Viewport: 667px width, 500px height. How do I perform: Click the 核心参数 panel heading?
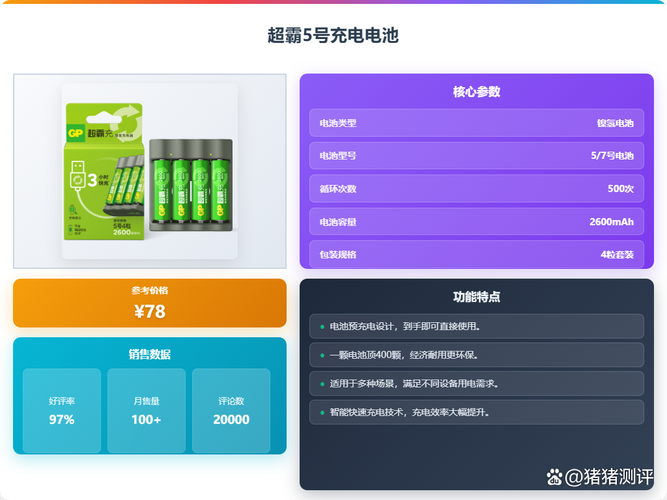point(476,92)
